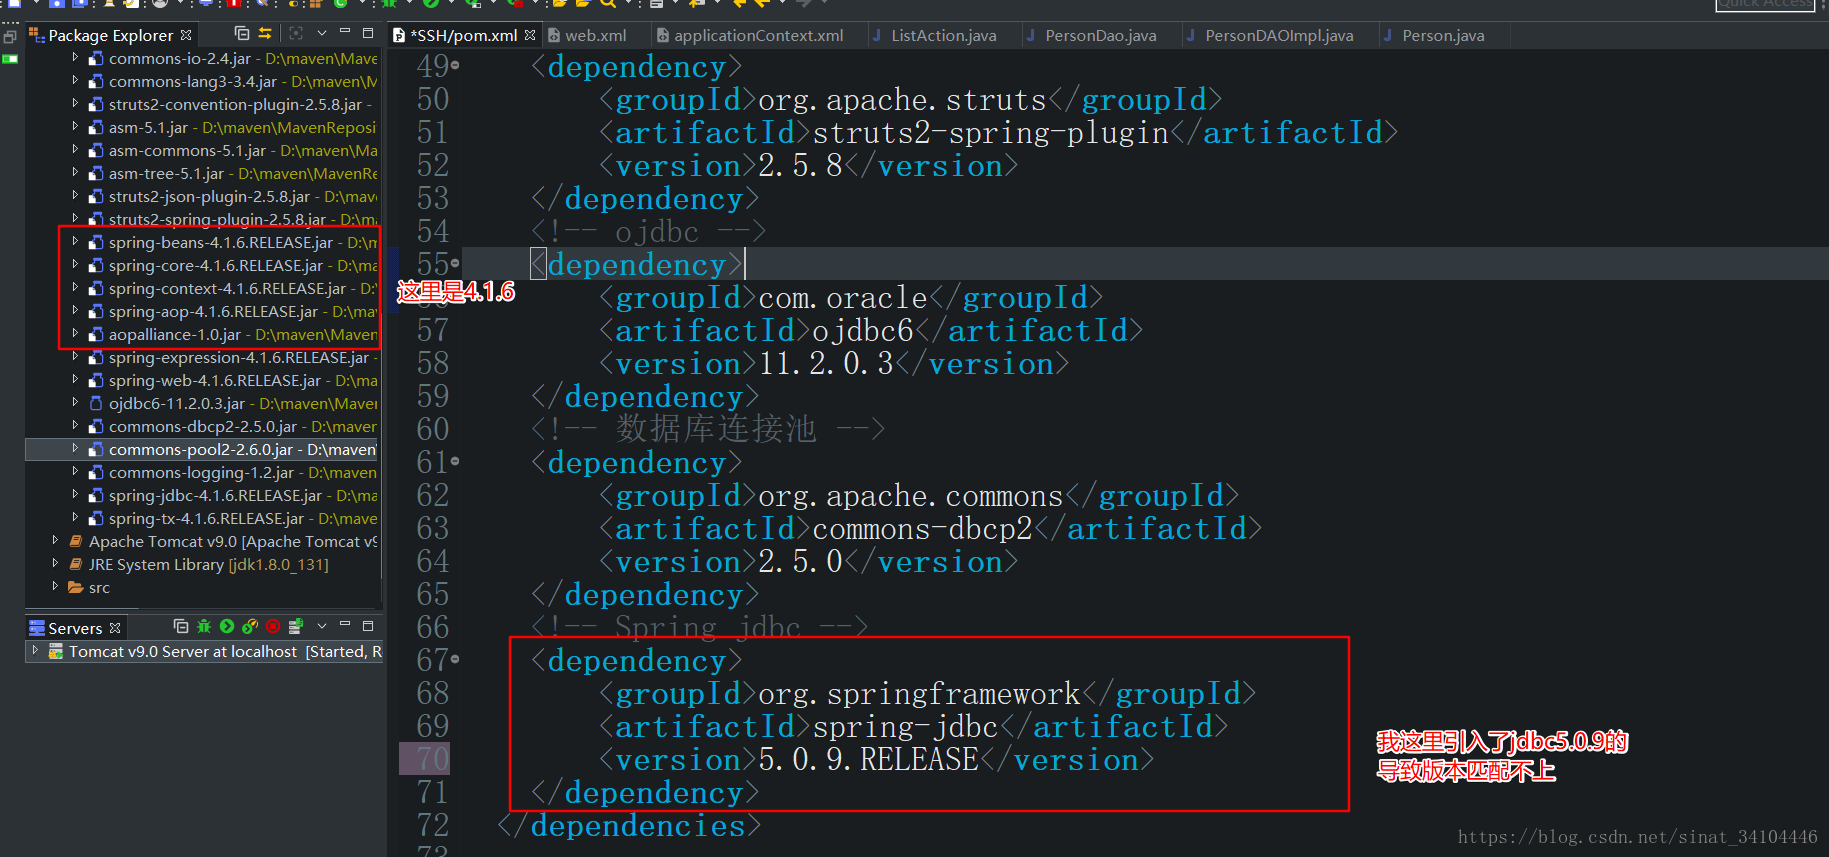Expand JRE System Library node
This screenshot has height=857, width=1829.
[55, 564]
